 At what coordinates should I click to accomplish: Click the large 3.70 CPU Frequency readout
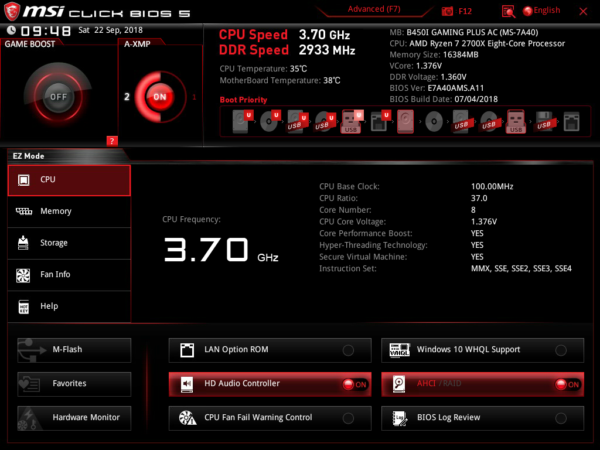[206, 249]
